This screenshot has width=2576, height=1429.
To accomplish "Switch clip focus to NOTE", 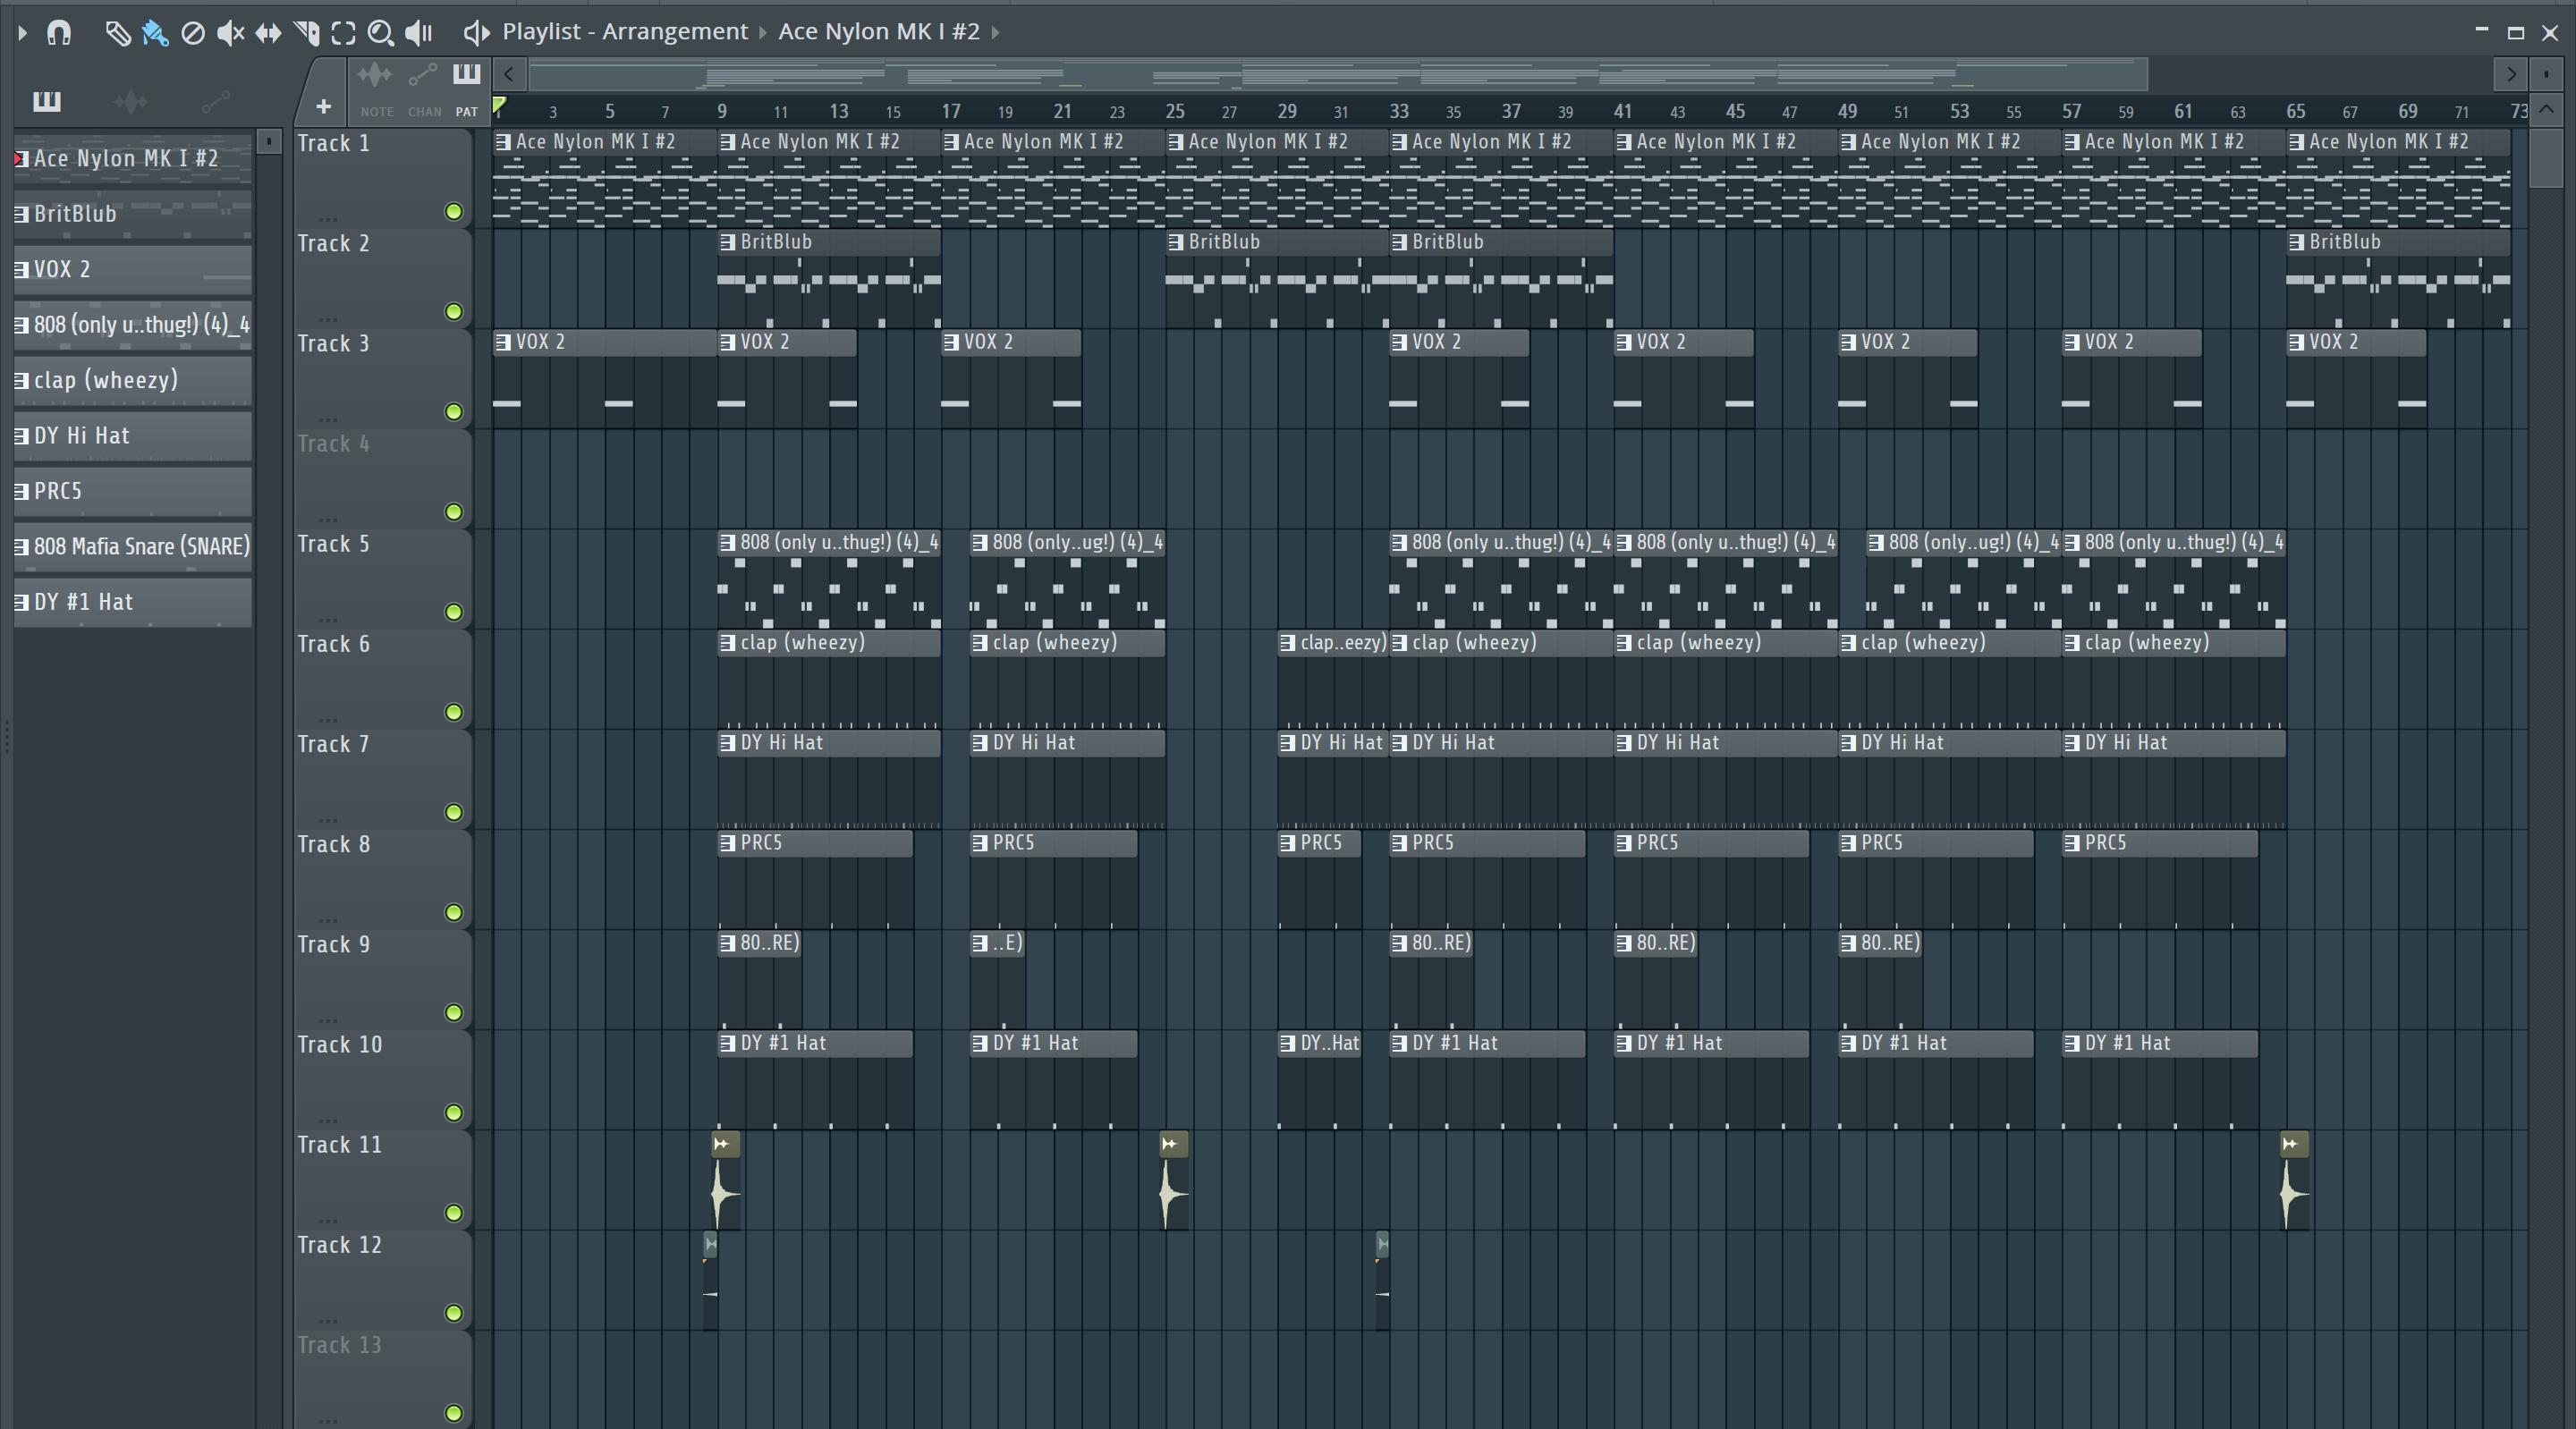I will tap(376, 90).
